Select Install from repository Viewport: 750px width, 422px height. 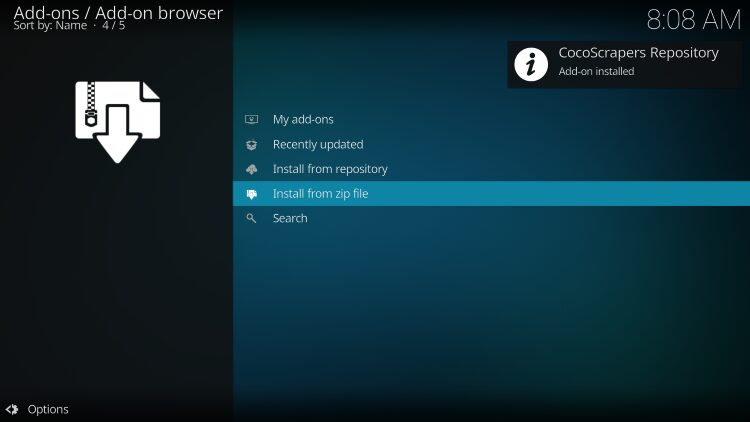click(491, 169)
